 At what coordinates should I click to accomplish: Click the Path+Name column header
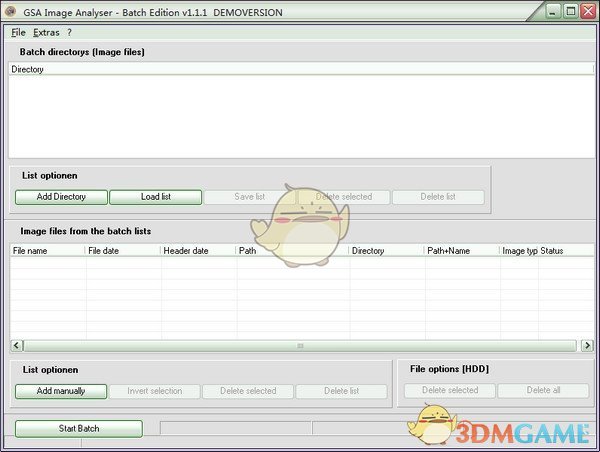pos(462,251)
